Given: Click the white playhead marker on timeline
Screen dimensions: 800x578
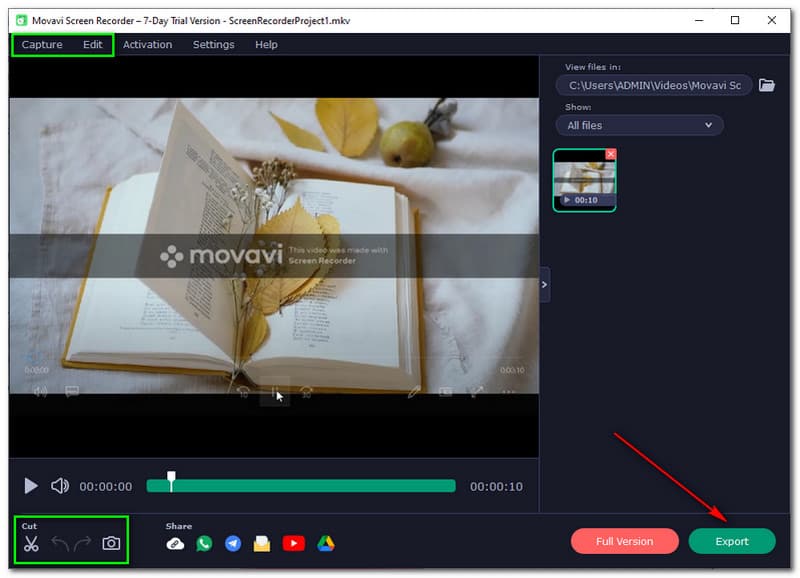Looking at the screenshot, I should [x=171, y=481].
